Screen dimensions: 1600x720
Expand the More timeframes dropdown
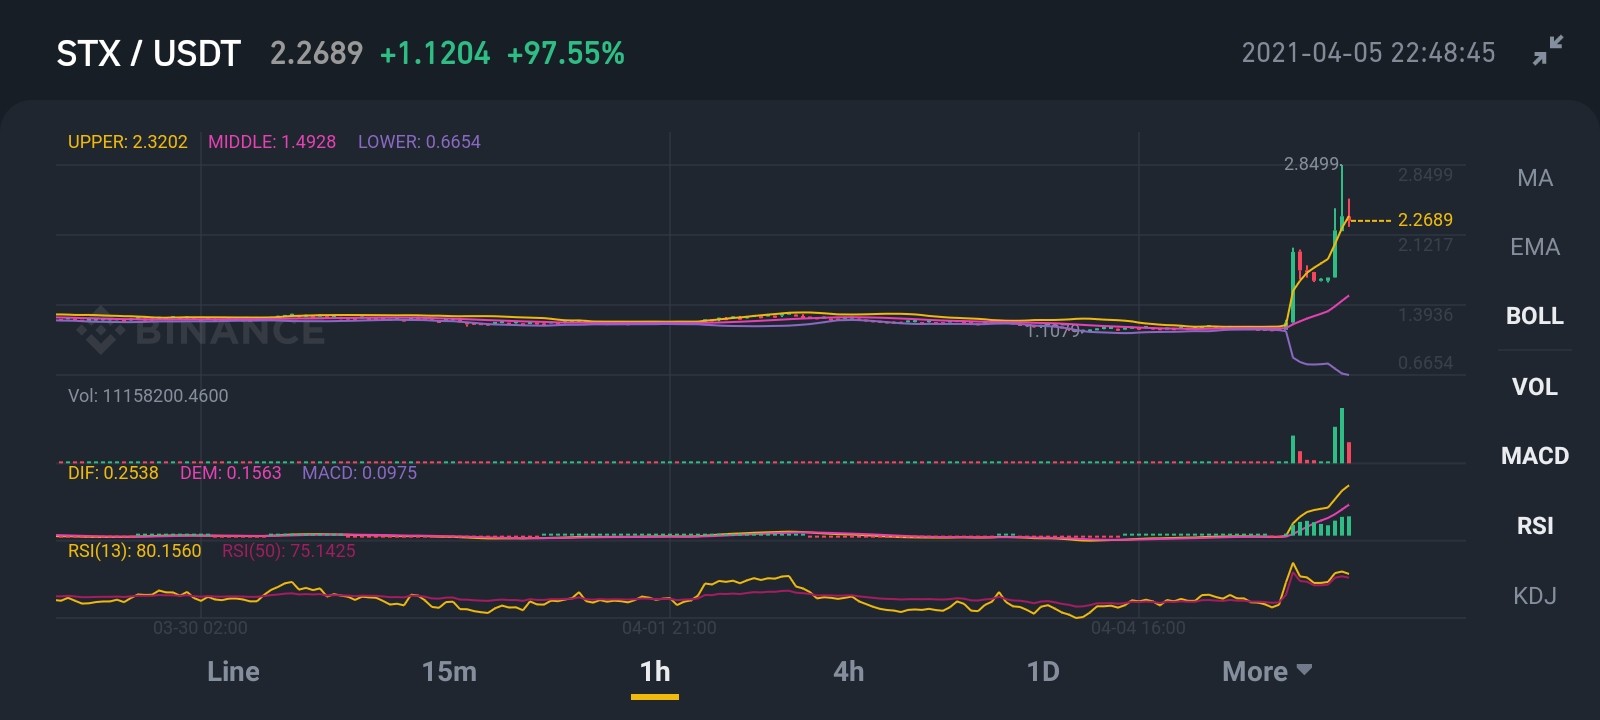tap(1266, 671)
